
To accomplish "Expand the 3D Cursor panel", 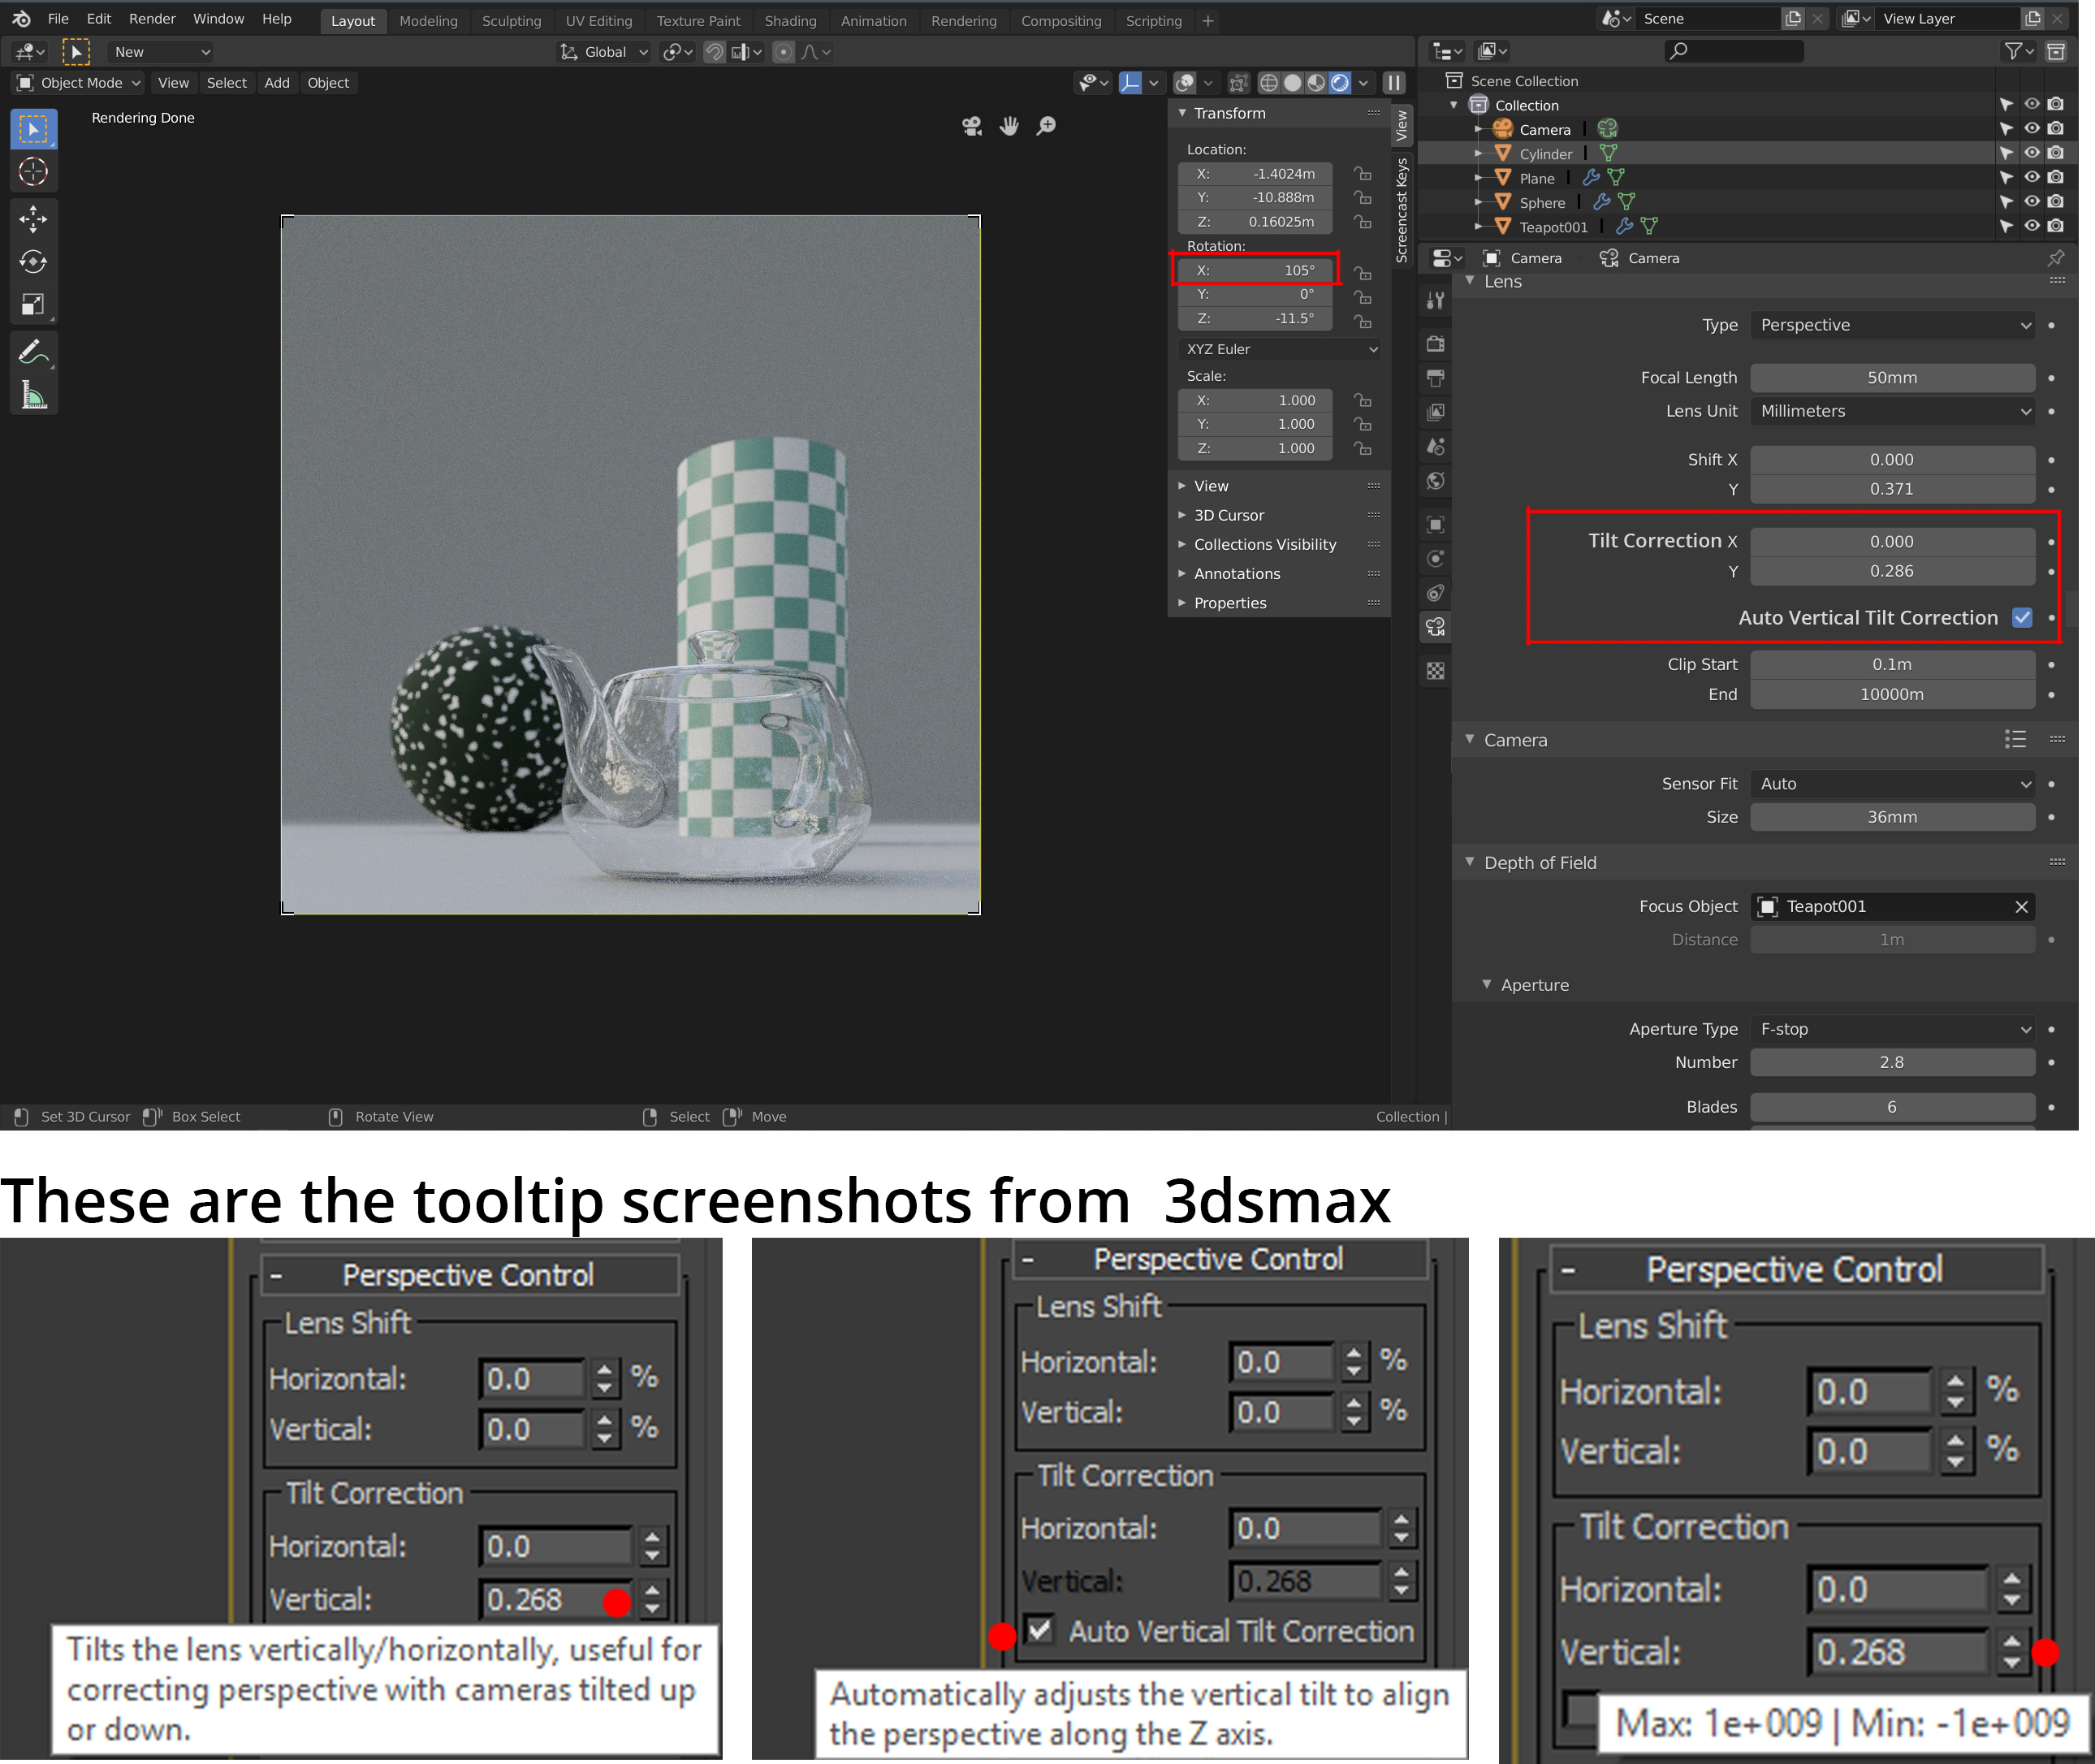I will 1228,515.
